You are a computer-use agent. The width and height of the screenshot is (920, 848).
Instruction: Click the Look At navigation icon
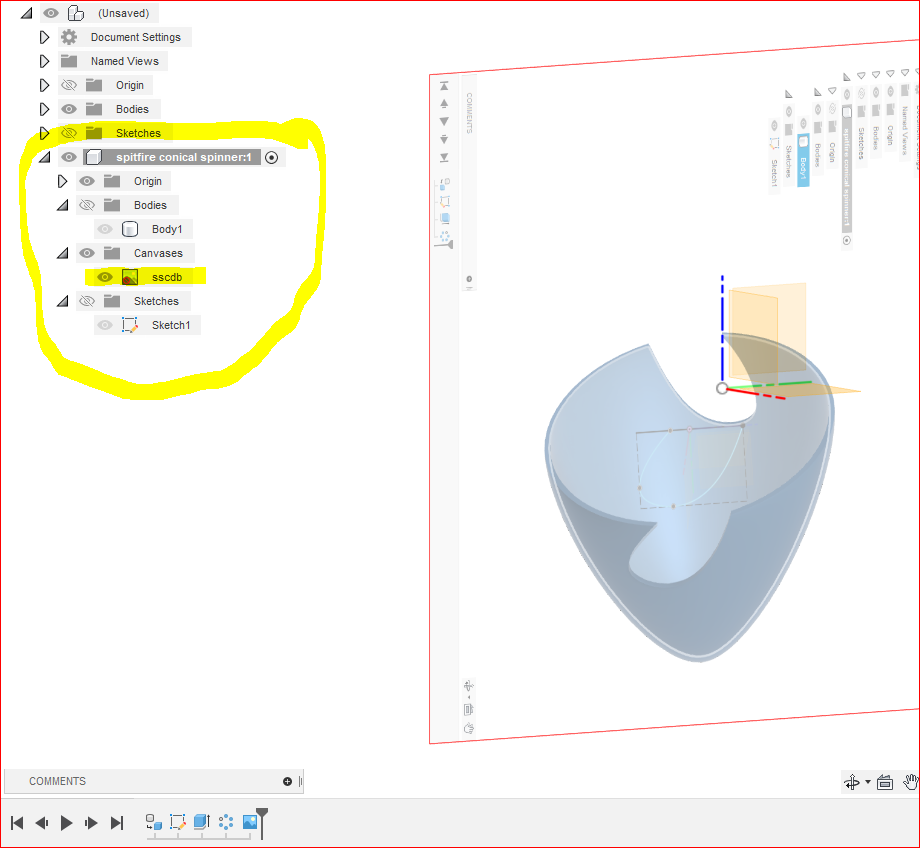pos(885,782)
